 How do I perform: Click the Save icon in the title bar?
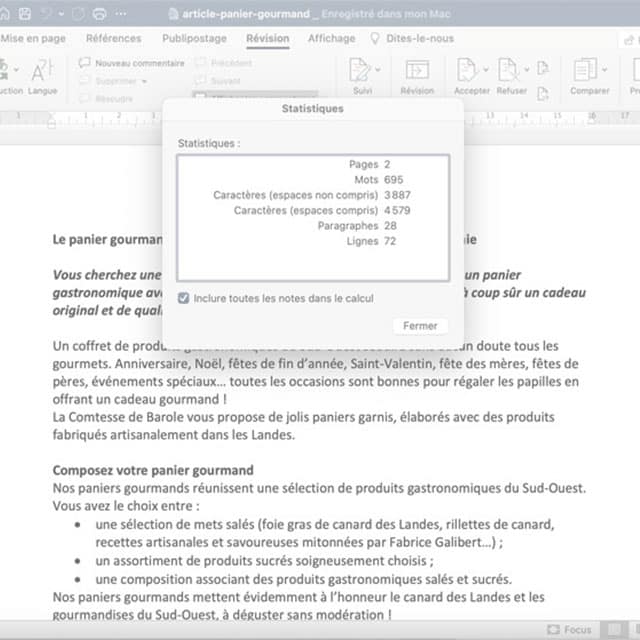[x=25, y=14]
